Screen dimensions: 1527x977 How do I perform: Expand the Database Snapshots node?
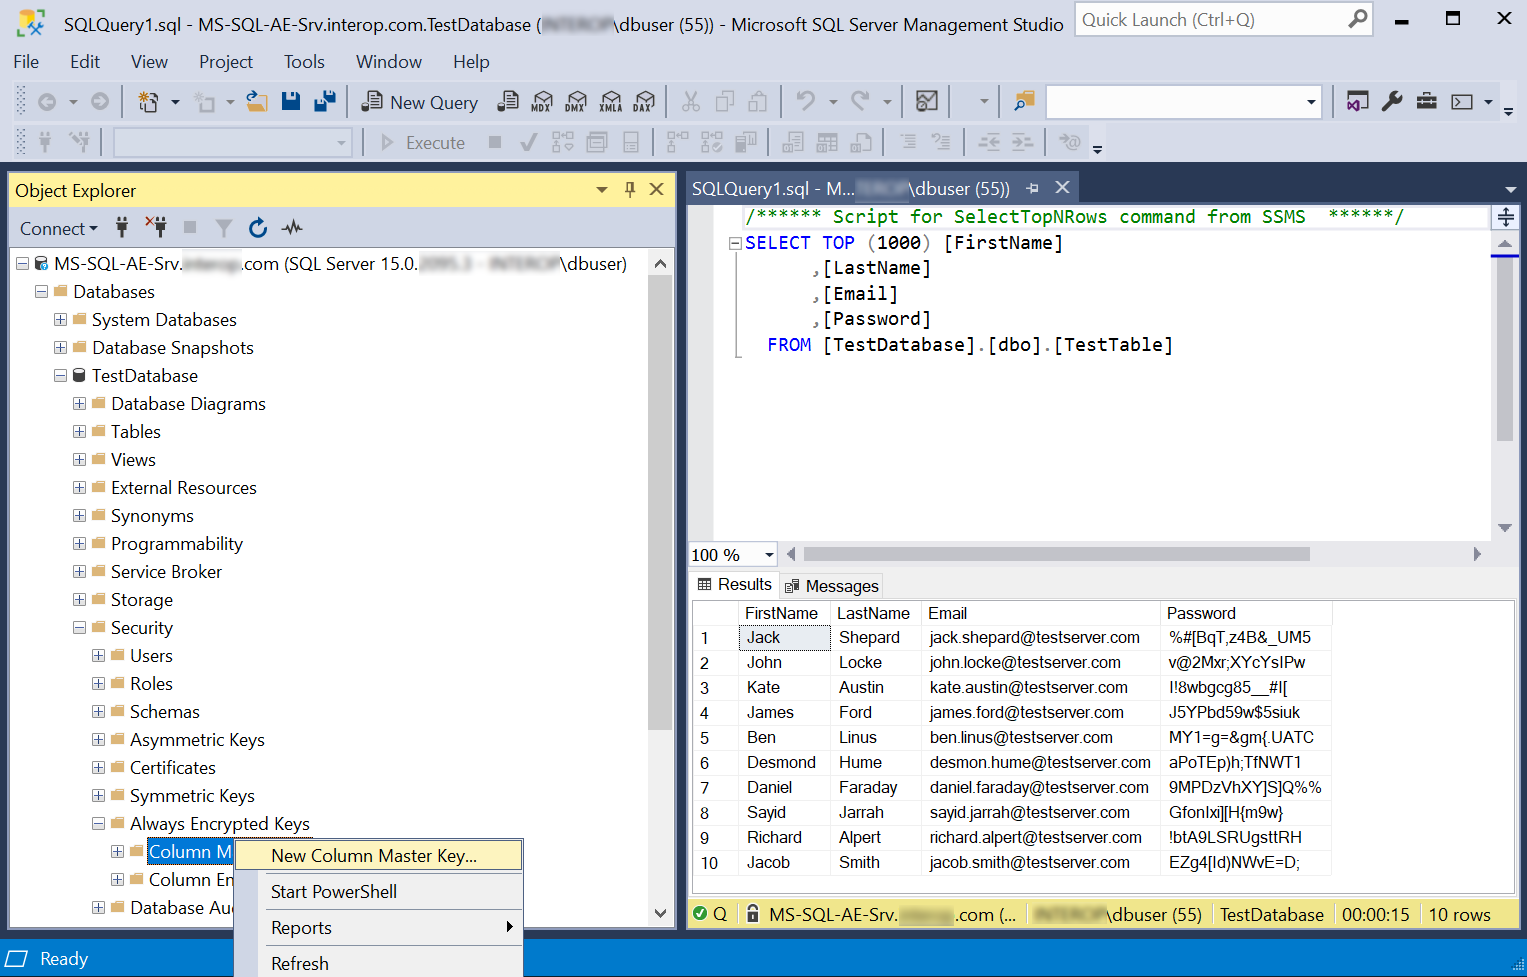tap(60, 348)
